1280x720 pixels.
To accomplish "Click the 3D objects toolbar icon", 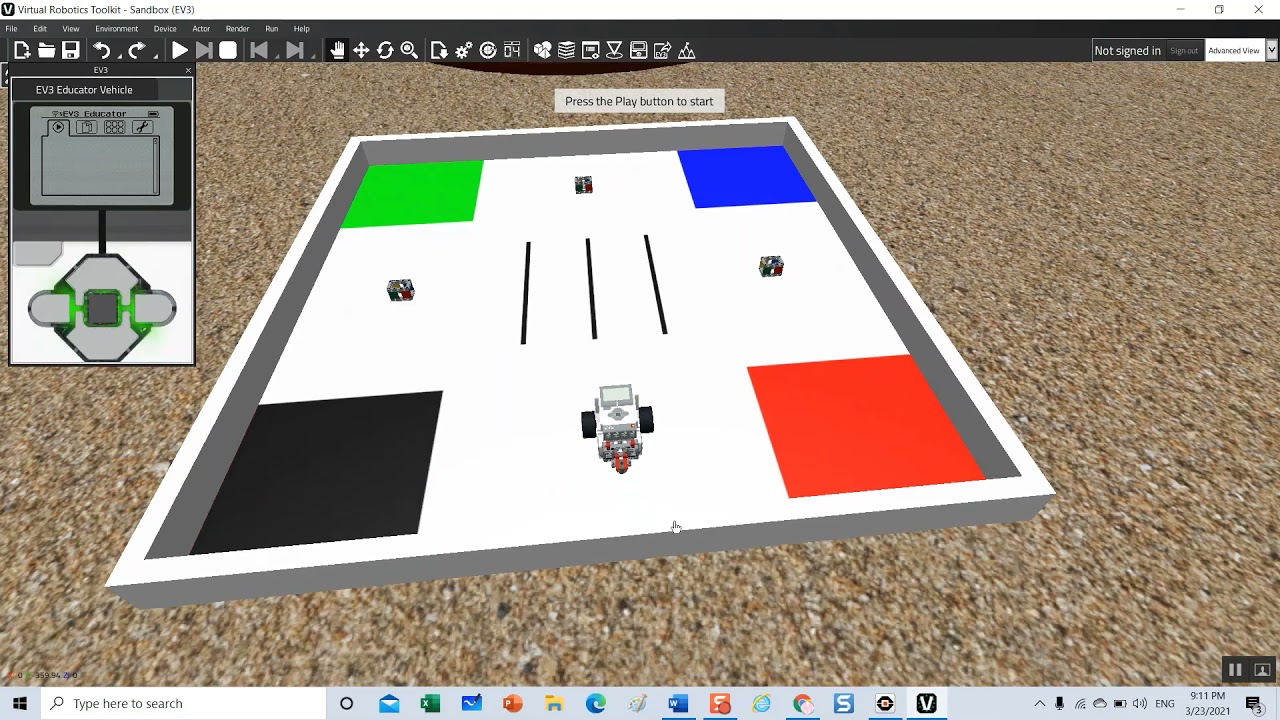I will point(542,50).
